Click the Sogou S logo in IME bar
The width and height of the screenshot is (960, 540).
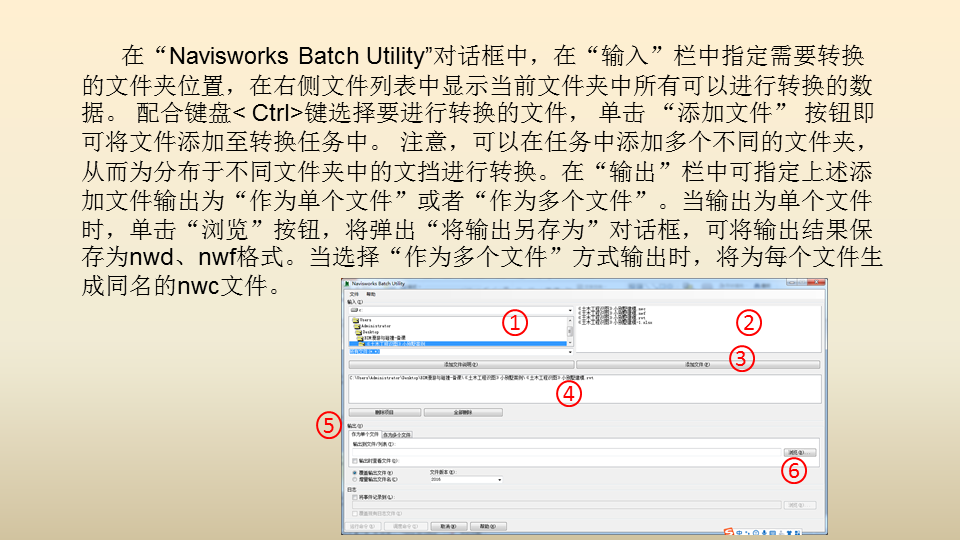coord(729,532)
